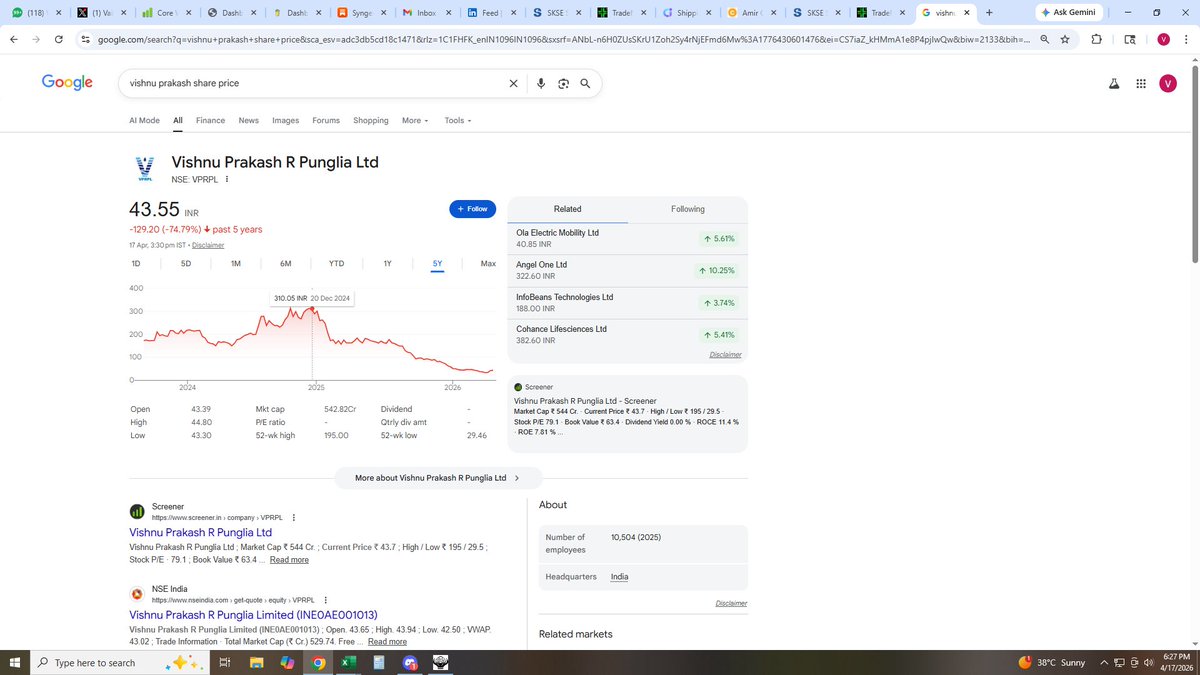Start voice search with microphone icon
The width and height of the screenshot is (1200, 675).
coord(541,83)
